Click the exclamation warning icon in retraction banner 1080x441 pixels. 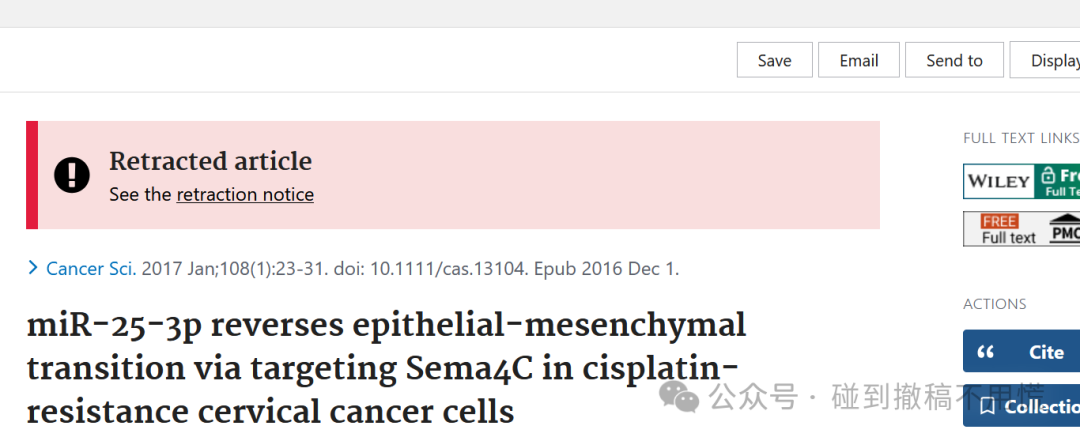(x=72, y=175)
